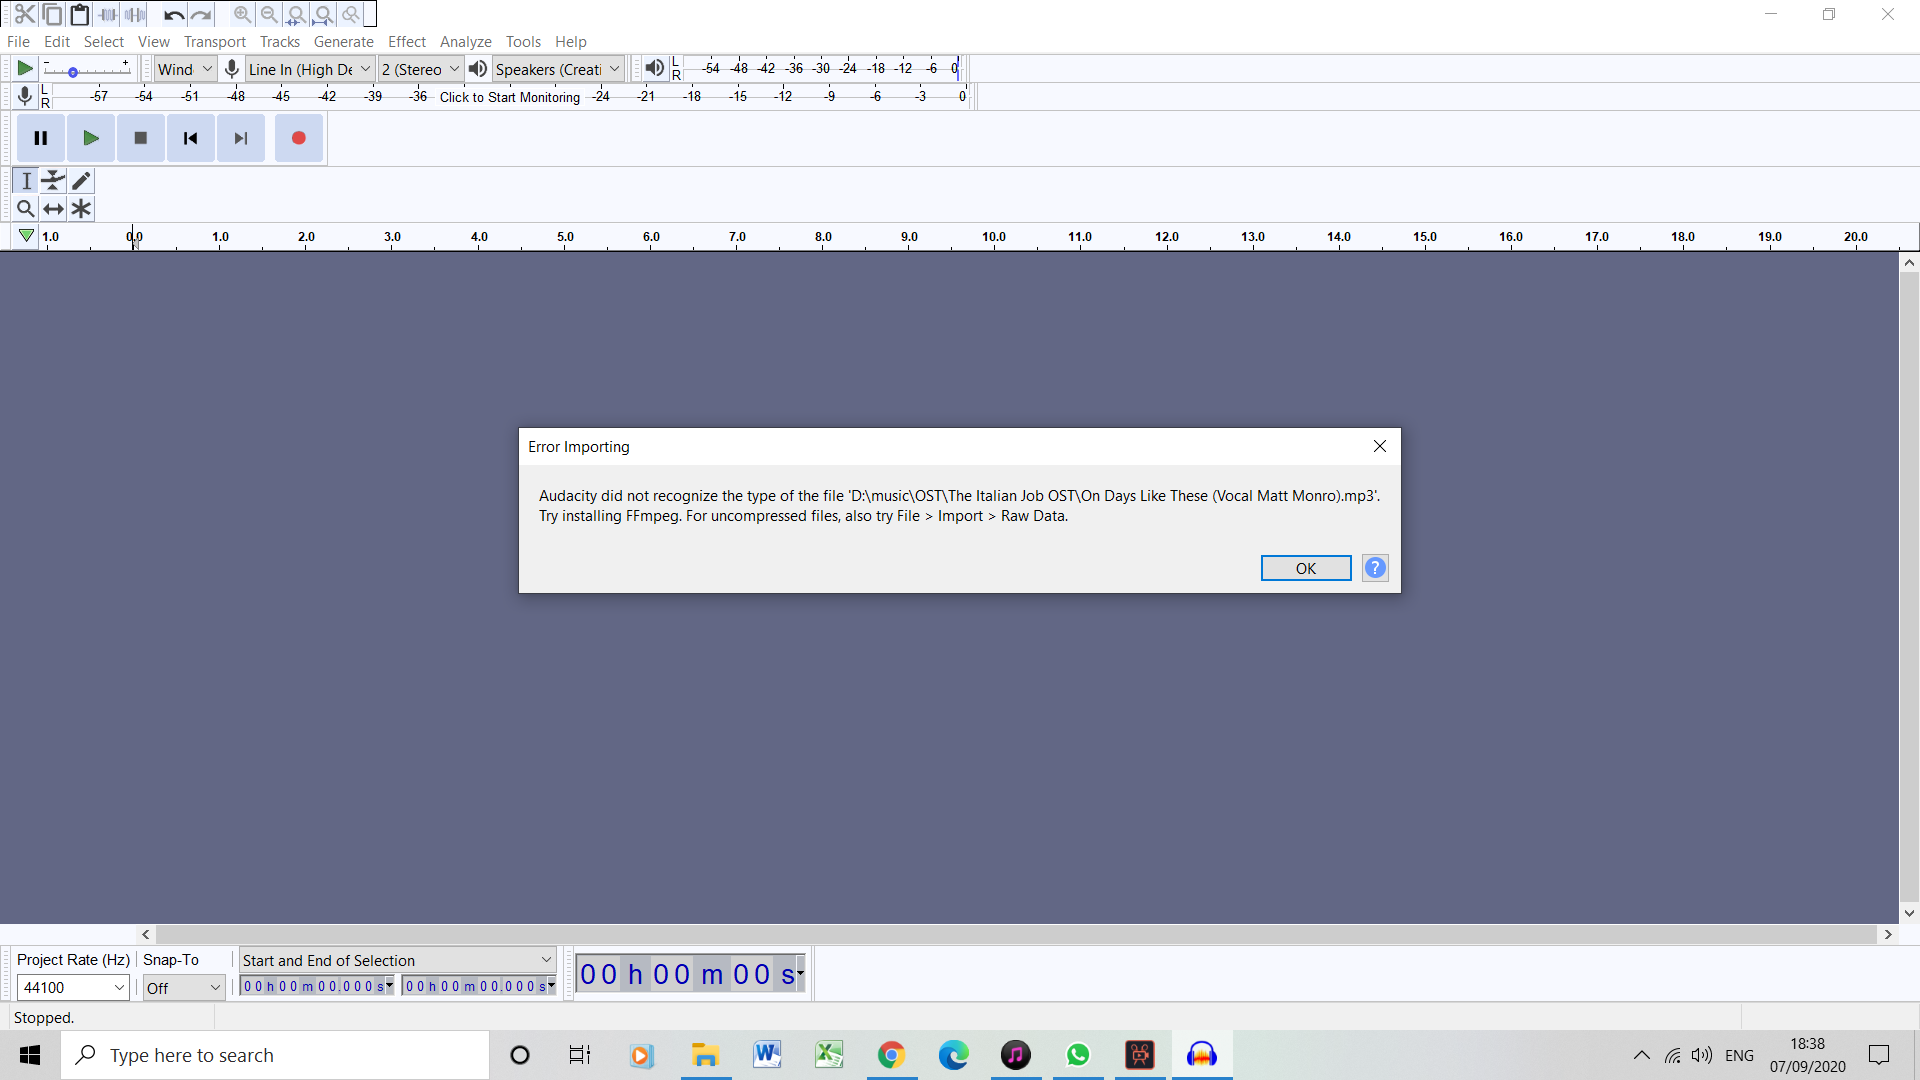Open the Effect menu
The image size is (1920, 1080).
pyautogui.click(x=407, y=41)
